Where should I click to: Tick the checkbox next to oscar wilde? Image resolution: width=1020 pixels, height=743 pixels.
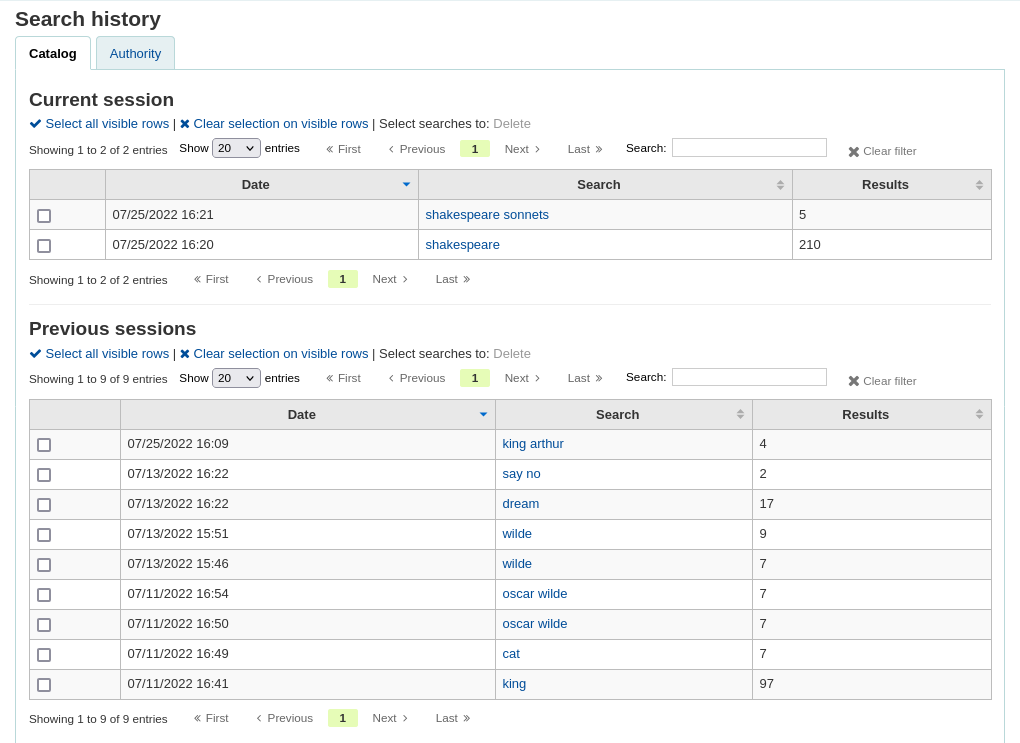coord(44,594)
